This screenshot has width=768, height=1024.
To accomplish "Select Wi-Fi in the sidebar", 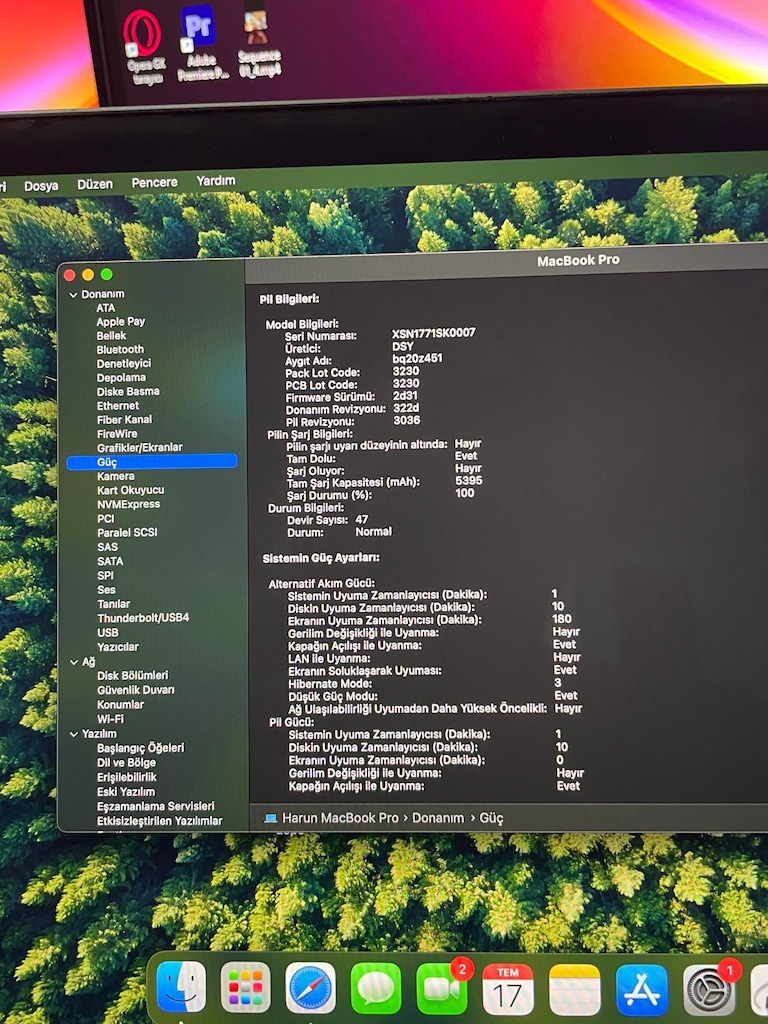I will pyautogui.click(x=110, y=719).
